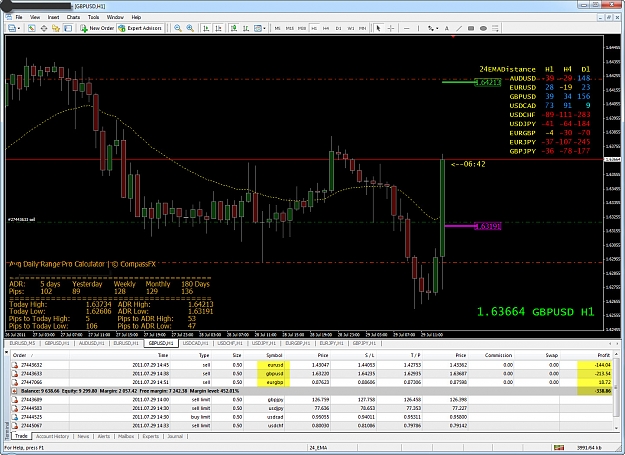This screenshot has height=455, width=625.
Task: Switch to M30 timeframe
Action: (302, 28)
